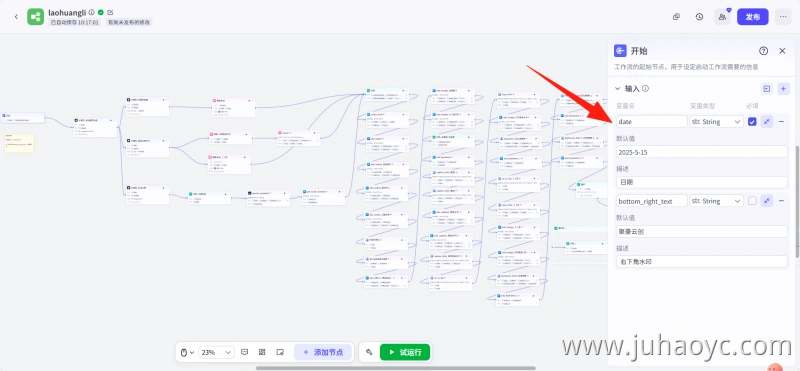Click the import icon beside 输入 header
The height and width of the screenshot is (371, 800).
coord(767,89)
